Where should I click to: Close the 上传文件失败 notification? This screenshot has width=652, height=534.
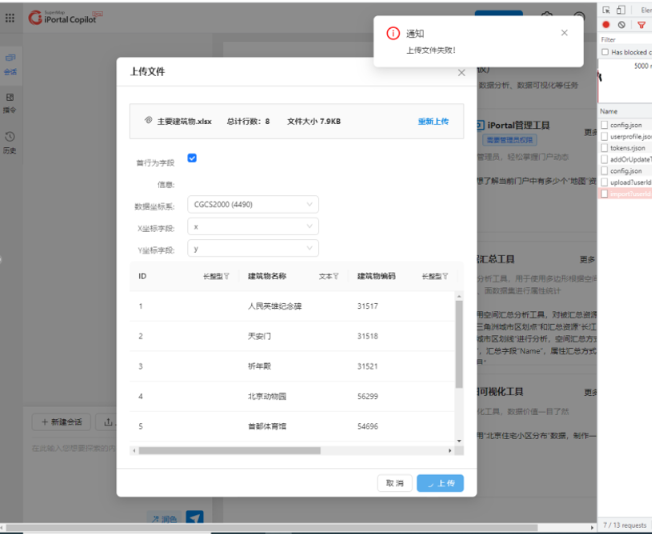(x=564, y=33)
